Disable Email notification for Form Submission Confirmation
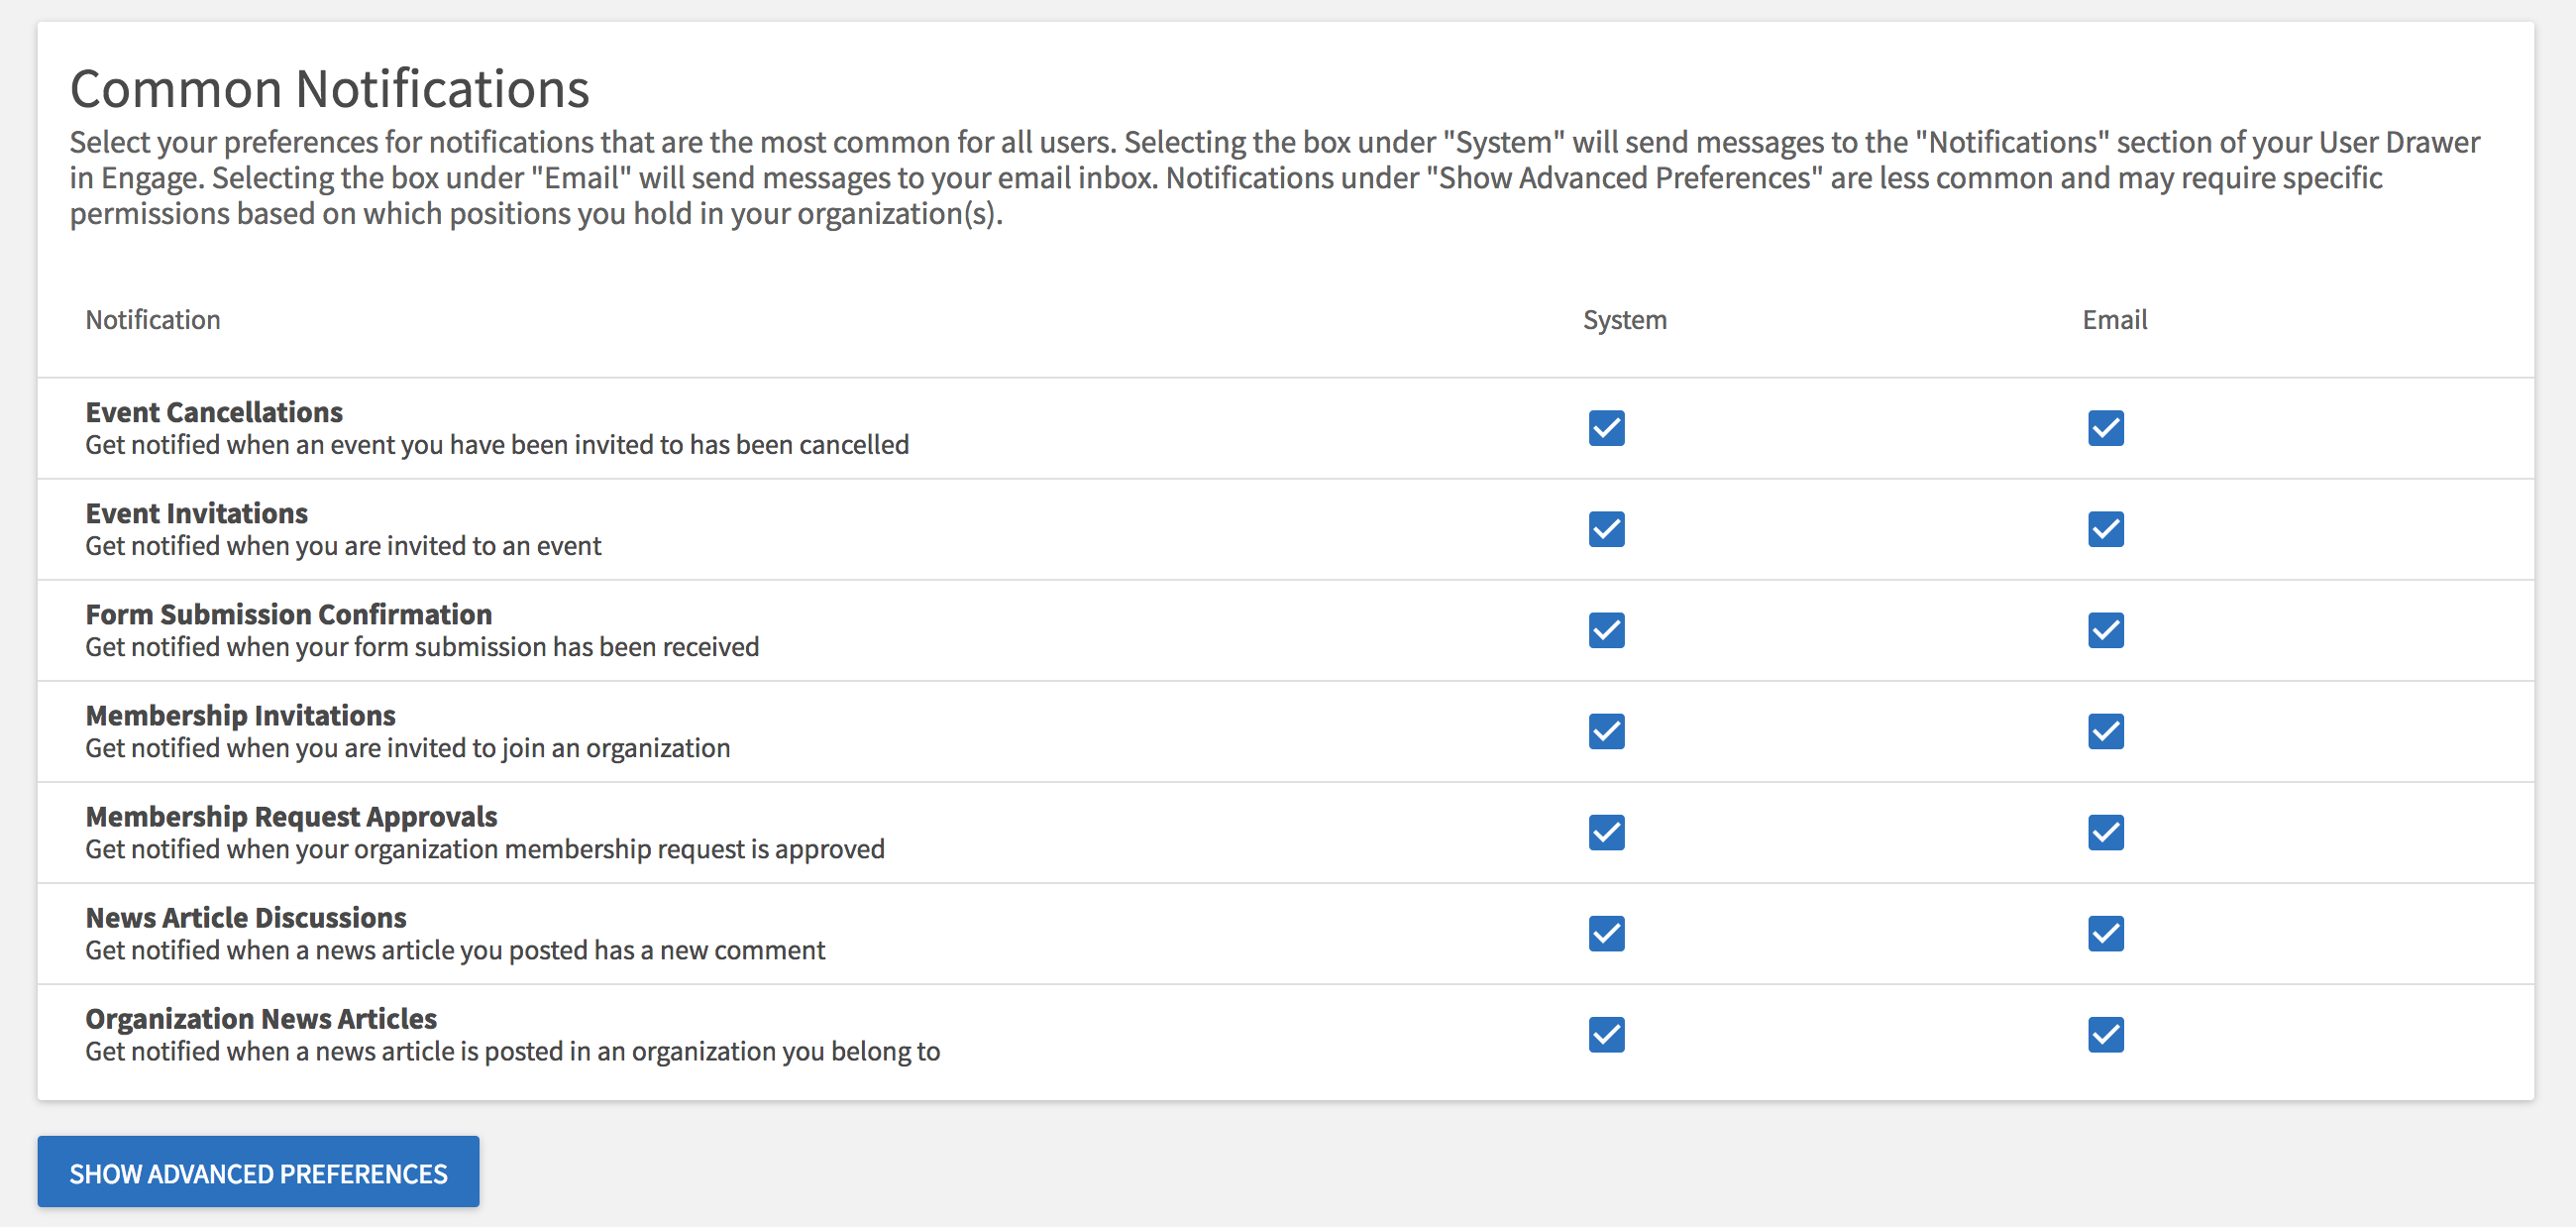2576x1227 pixels. (x=2105, y=630)
